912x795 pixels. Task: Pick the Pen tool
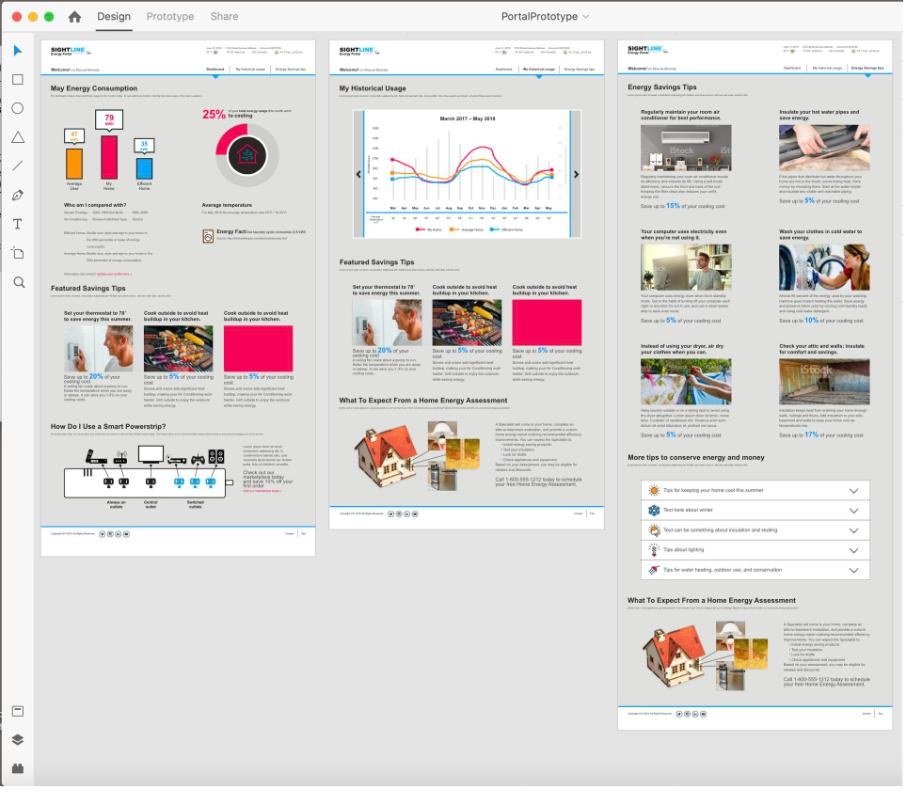[x=18, y=196]
